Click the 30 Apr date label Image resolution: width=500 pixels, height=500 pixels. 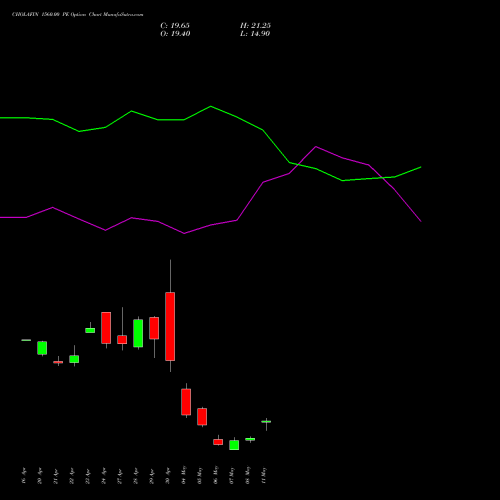click(x=168, y=476)
